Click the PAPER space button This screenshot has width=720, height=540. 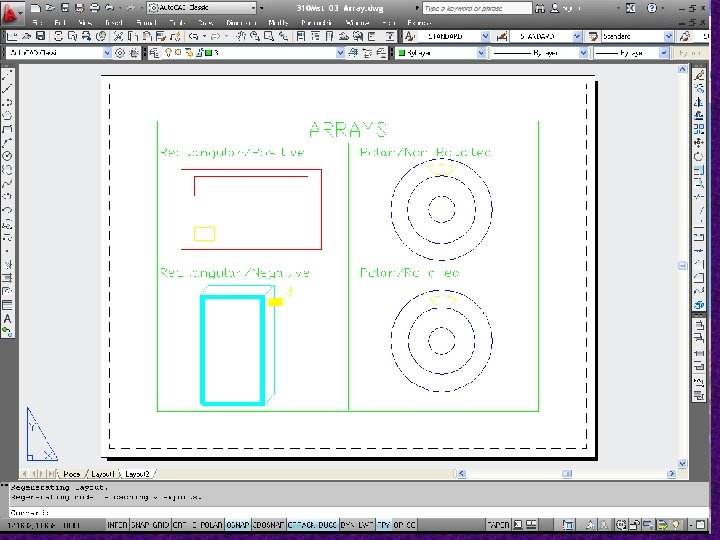498,524
